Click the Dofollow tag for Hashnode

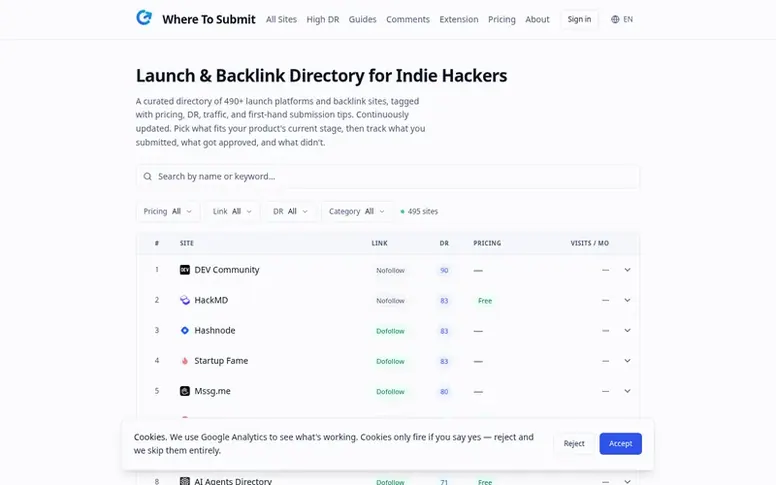(390, 331)
